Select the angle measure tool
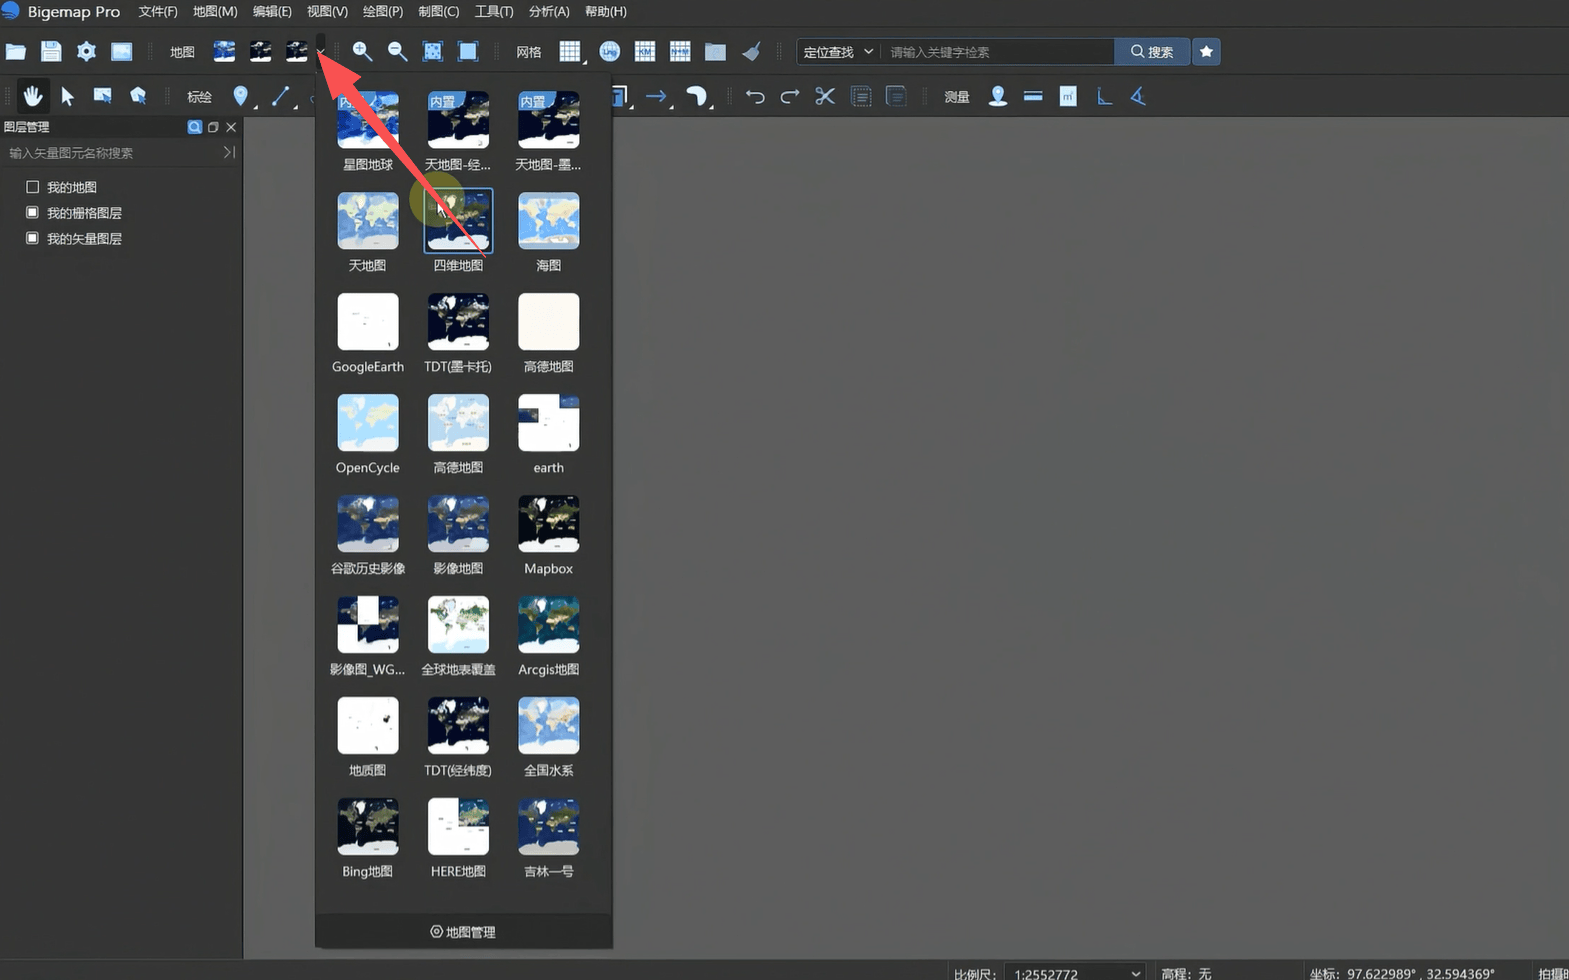1569x980 pixels. [x=1138, y=96]
